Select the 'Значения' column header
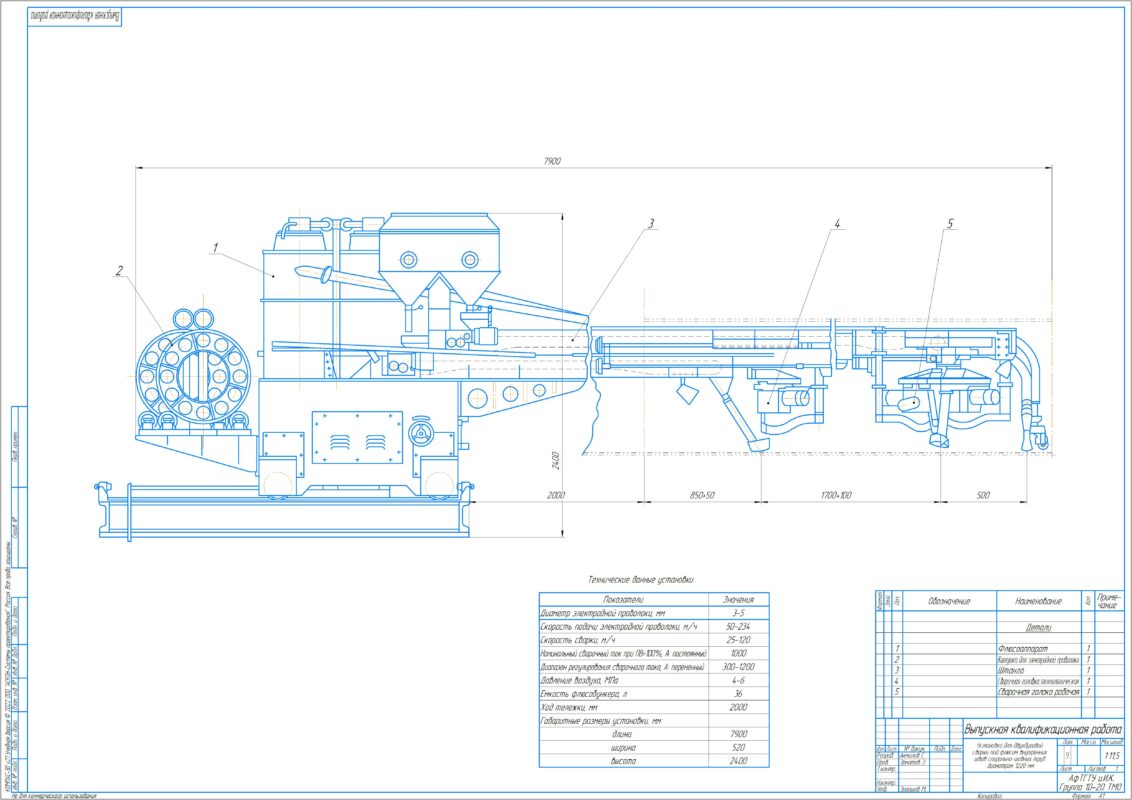Image resolution: width=1132 pixels, height=800 pixels. coord(738,599)
